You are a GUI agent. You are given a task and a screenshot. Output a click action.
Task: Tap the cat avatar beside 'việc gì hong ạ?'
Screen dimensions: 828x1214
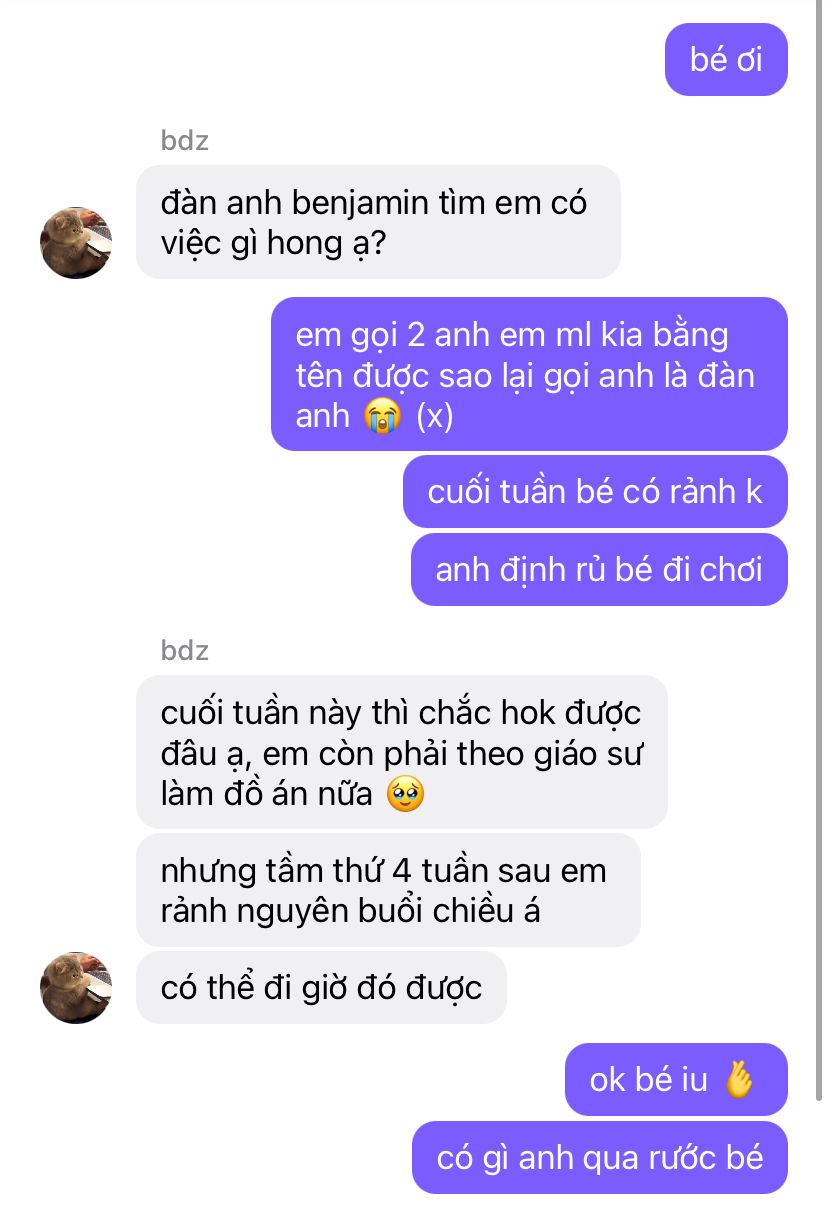click(76, 243)
